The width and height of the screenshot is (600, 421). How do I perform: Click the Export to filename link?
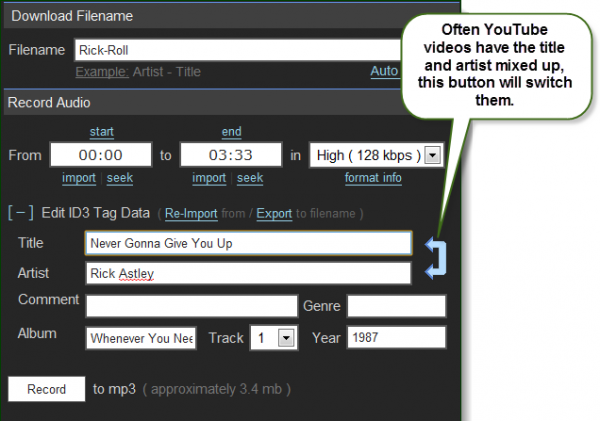click(x=274, y=214)
